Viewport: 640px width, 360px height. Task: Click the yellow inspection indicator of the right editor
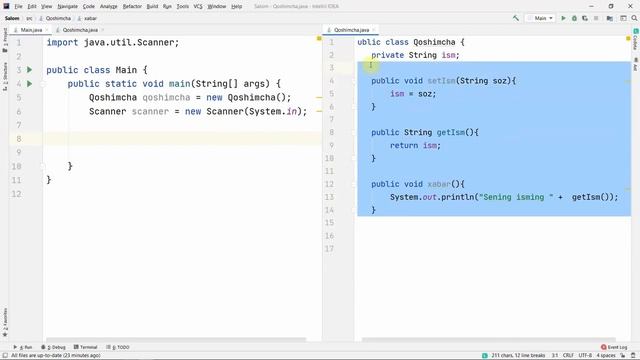tap(628, 38)
